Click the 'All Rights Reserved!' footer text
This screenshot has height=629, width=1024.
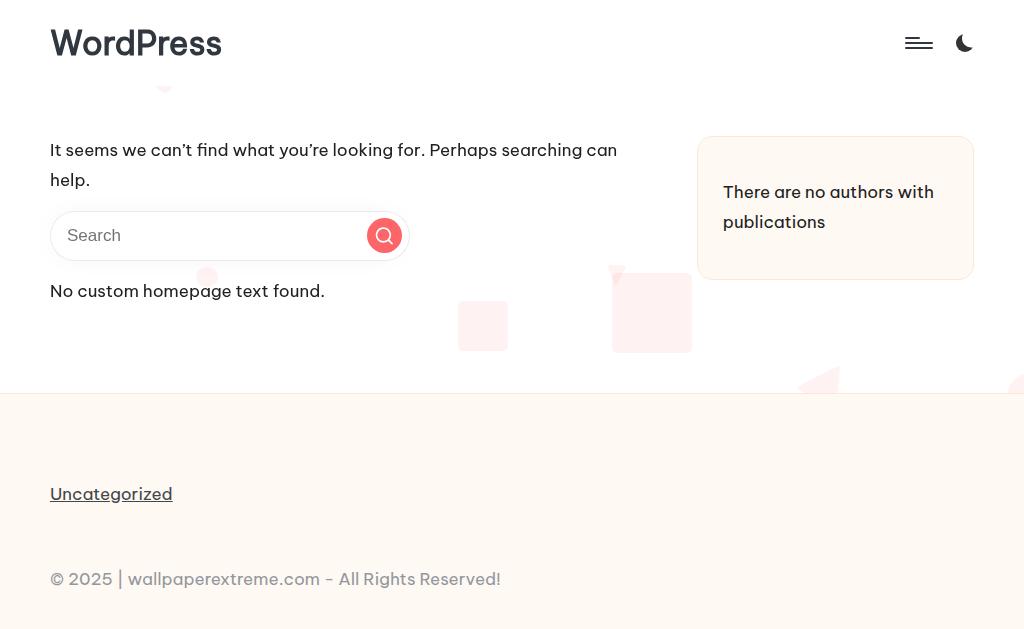tap(419, 579)
